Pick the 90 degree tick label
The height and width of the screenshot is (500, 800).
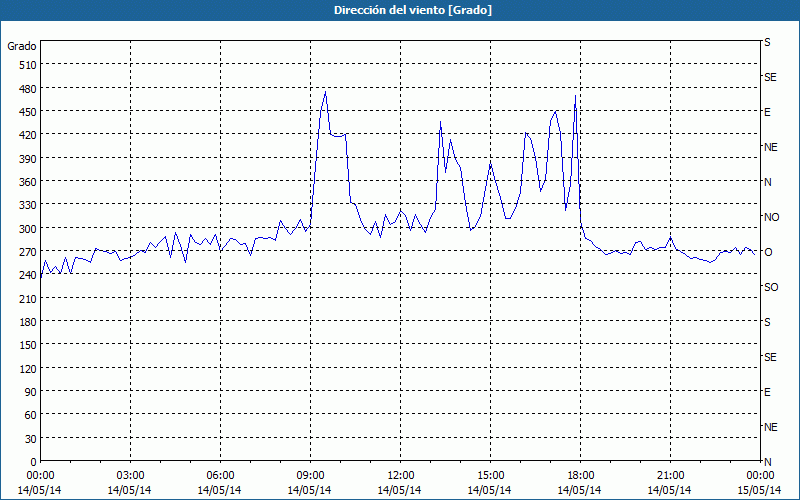coord(31,392)
